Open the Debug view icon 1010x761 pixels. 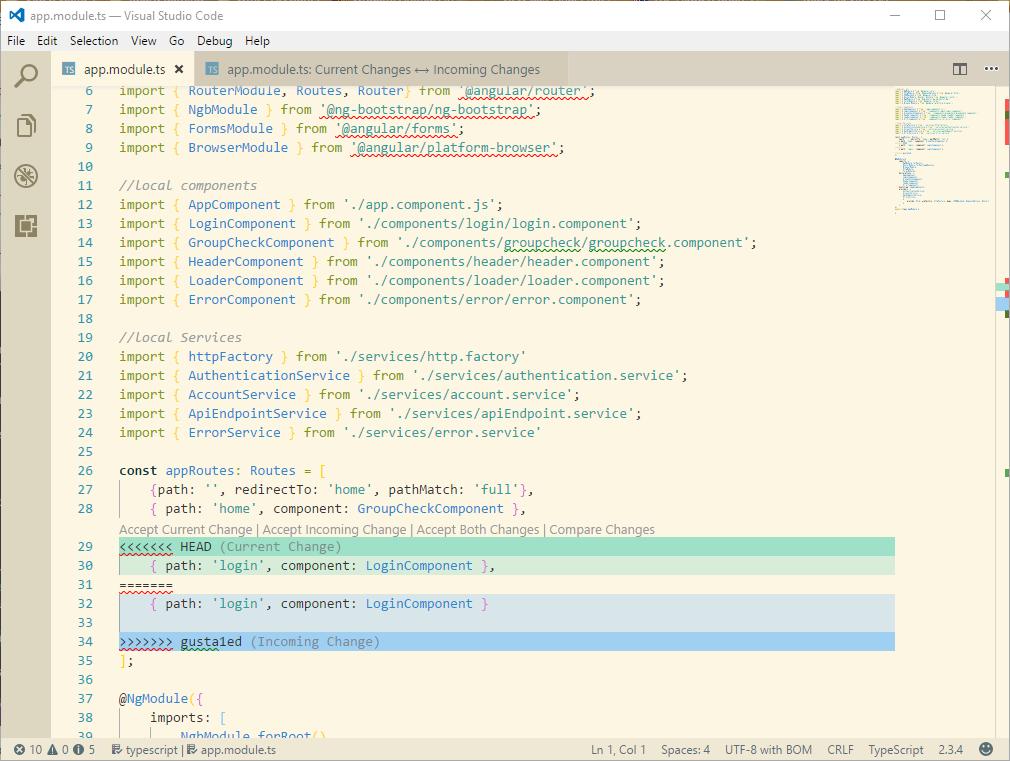[26, 176]
